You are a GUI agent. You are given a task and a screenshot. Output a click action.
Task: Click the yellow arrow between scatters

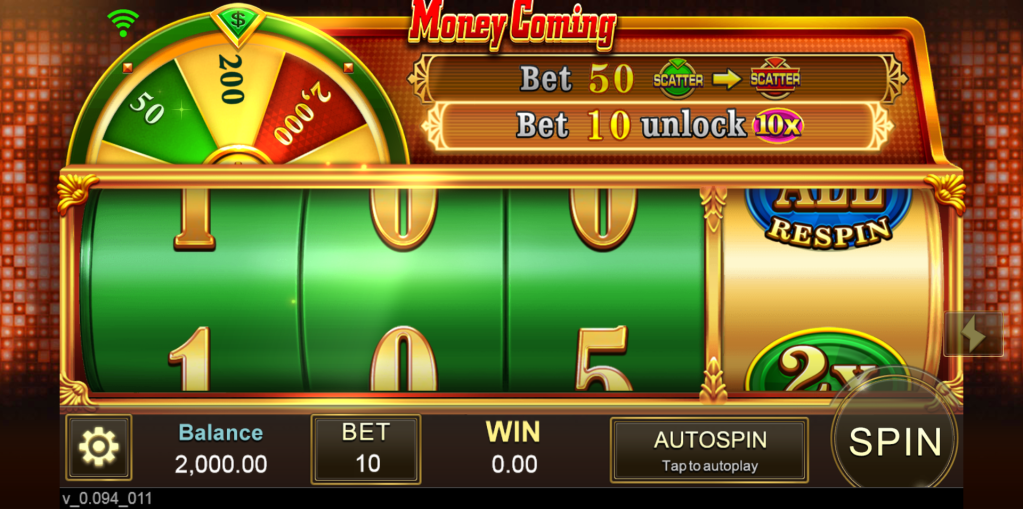pyautogui.click(x=726, y=80)
